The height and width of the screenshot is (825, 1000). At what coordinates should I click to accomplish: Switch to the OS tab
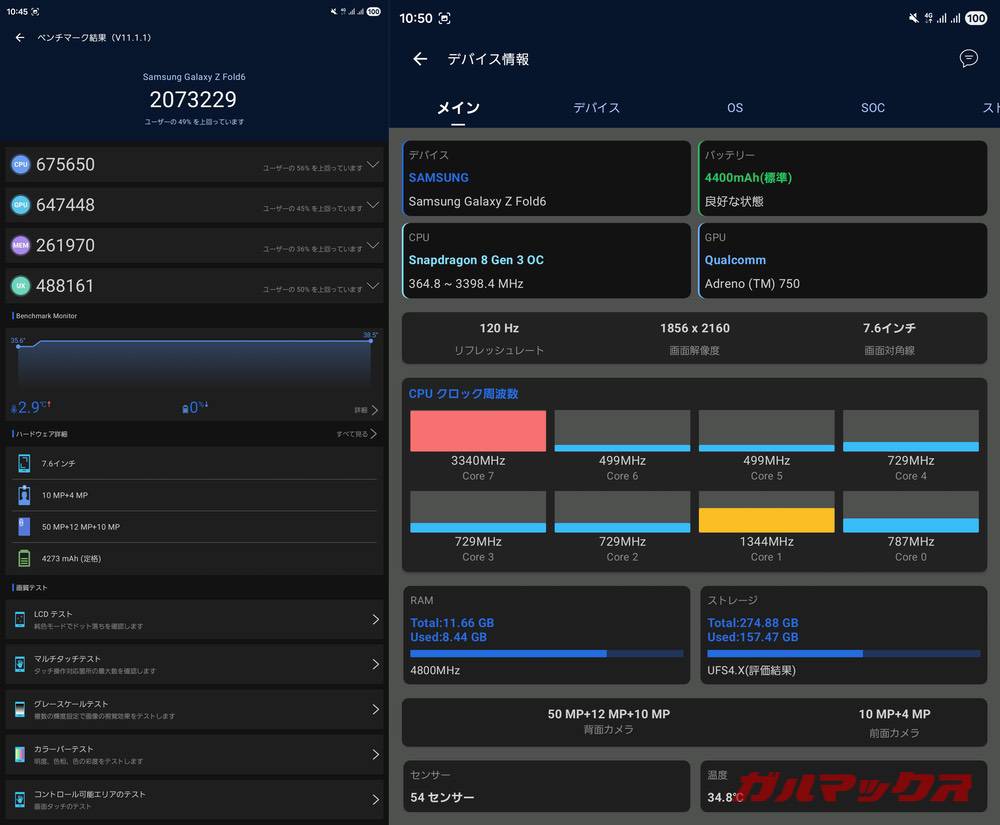click(x=735, y=108)
